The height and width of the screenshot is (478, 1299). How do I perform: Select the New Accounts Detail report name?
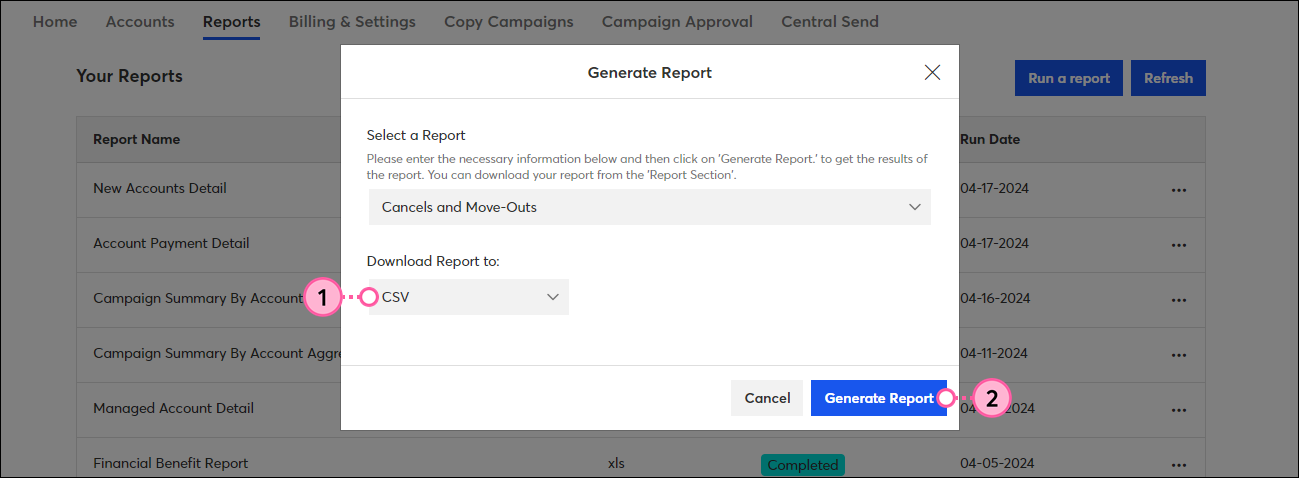coord(160,188)
